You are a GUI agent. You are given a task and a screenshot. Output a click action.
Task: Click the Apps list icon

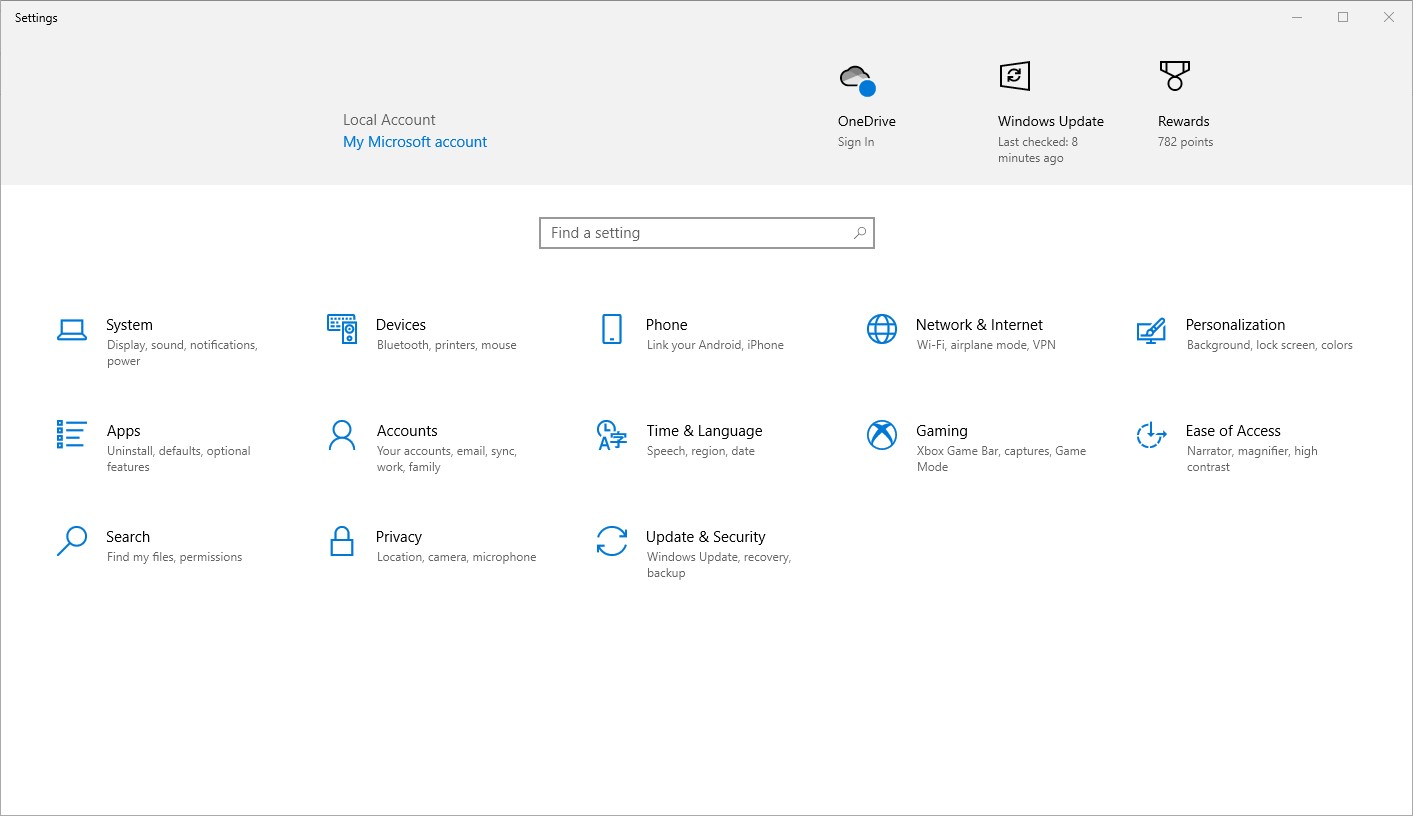click(x=72, y=435)
